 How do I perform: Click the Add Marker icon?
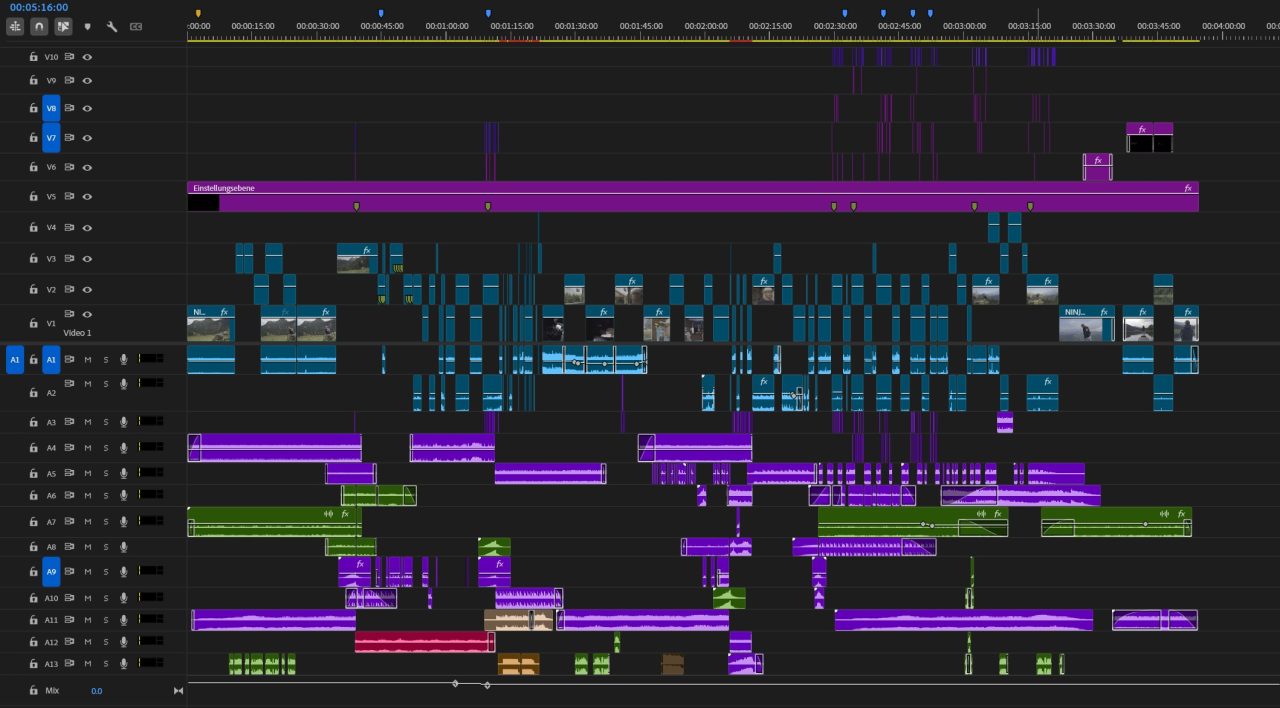87,27
